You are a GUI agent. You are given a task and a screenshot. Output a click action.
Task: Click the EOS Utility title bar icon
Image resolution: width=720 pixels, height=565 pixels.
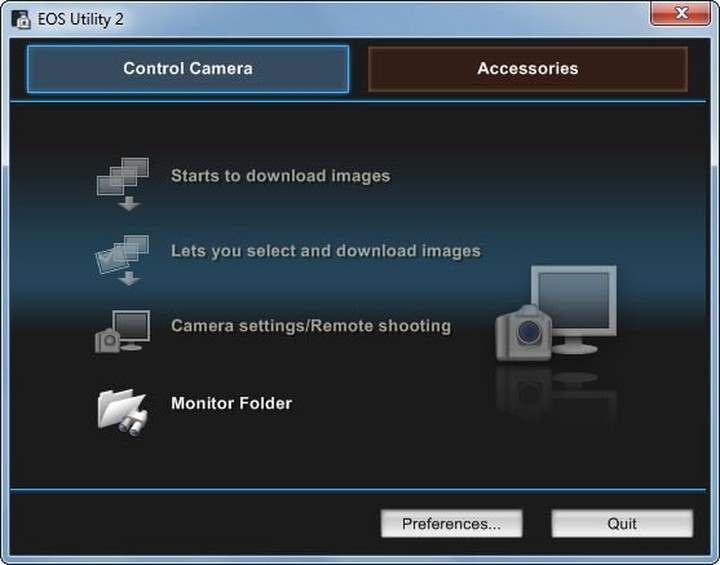19,19
